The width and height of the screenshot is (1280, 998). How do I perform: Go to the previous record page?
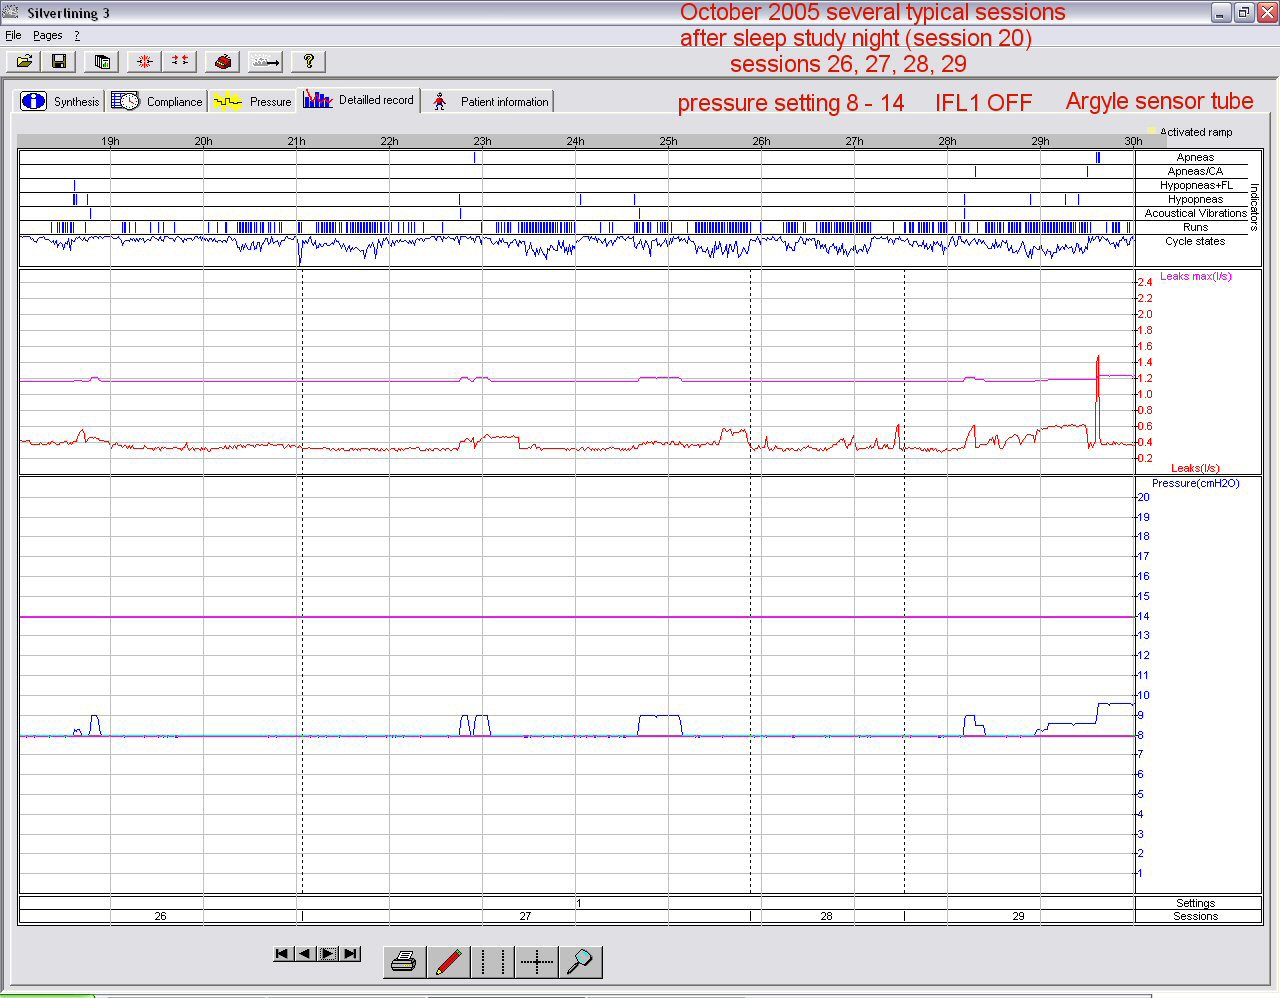(304, 954)
